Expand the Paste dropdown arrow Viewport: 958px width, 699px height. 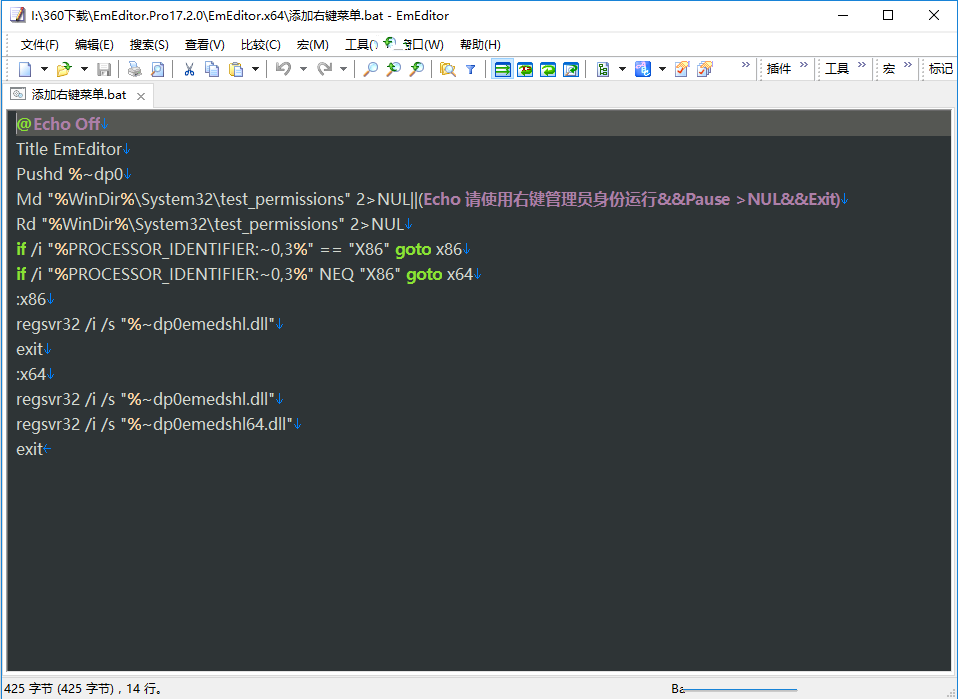point(255,69)
